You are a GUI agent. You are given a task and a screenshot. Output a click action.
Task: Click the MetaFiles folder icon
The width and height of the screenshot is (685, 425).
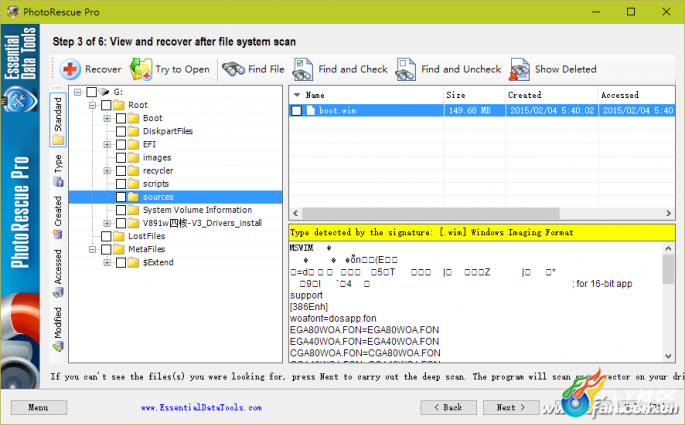(x=119, y=249)
